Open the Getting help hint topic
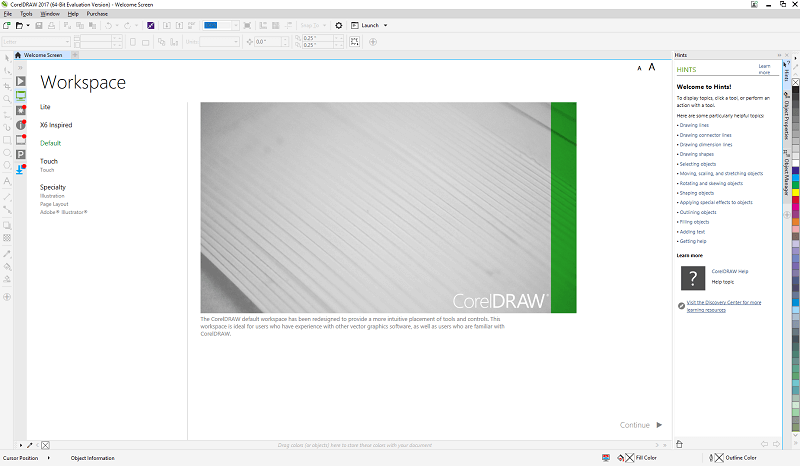 [693, 241]
